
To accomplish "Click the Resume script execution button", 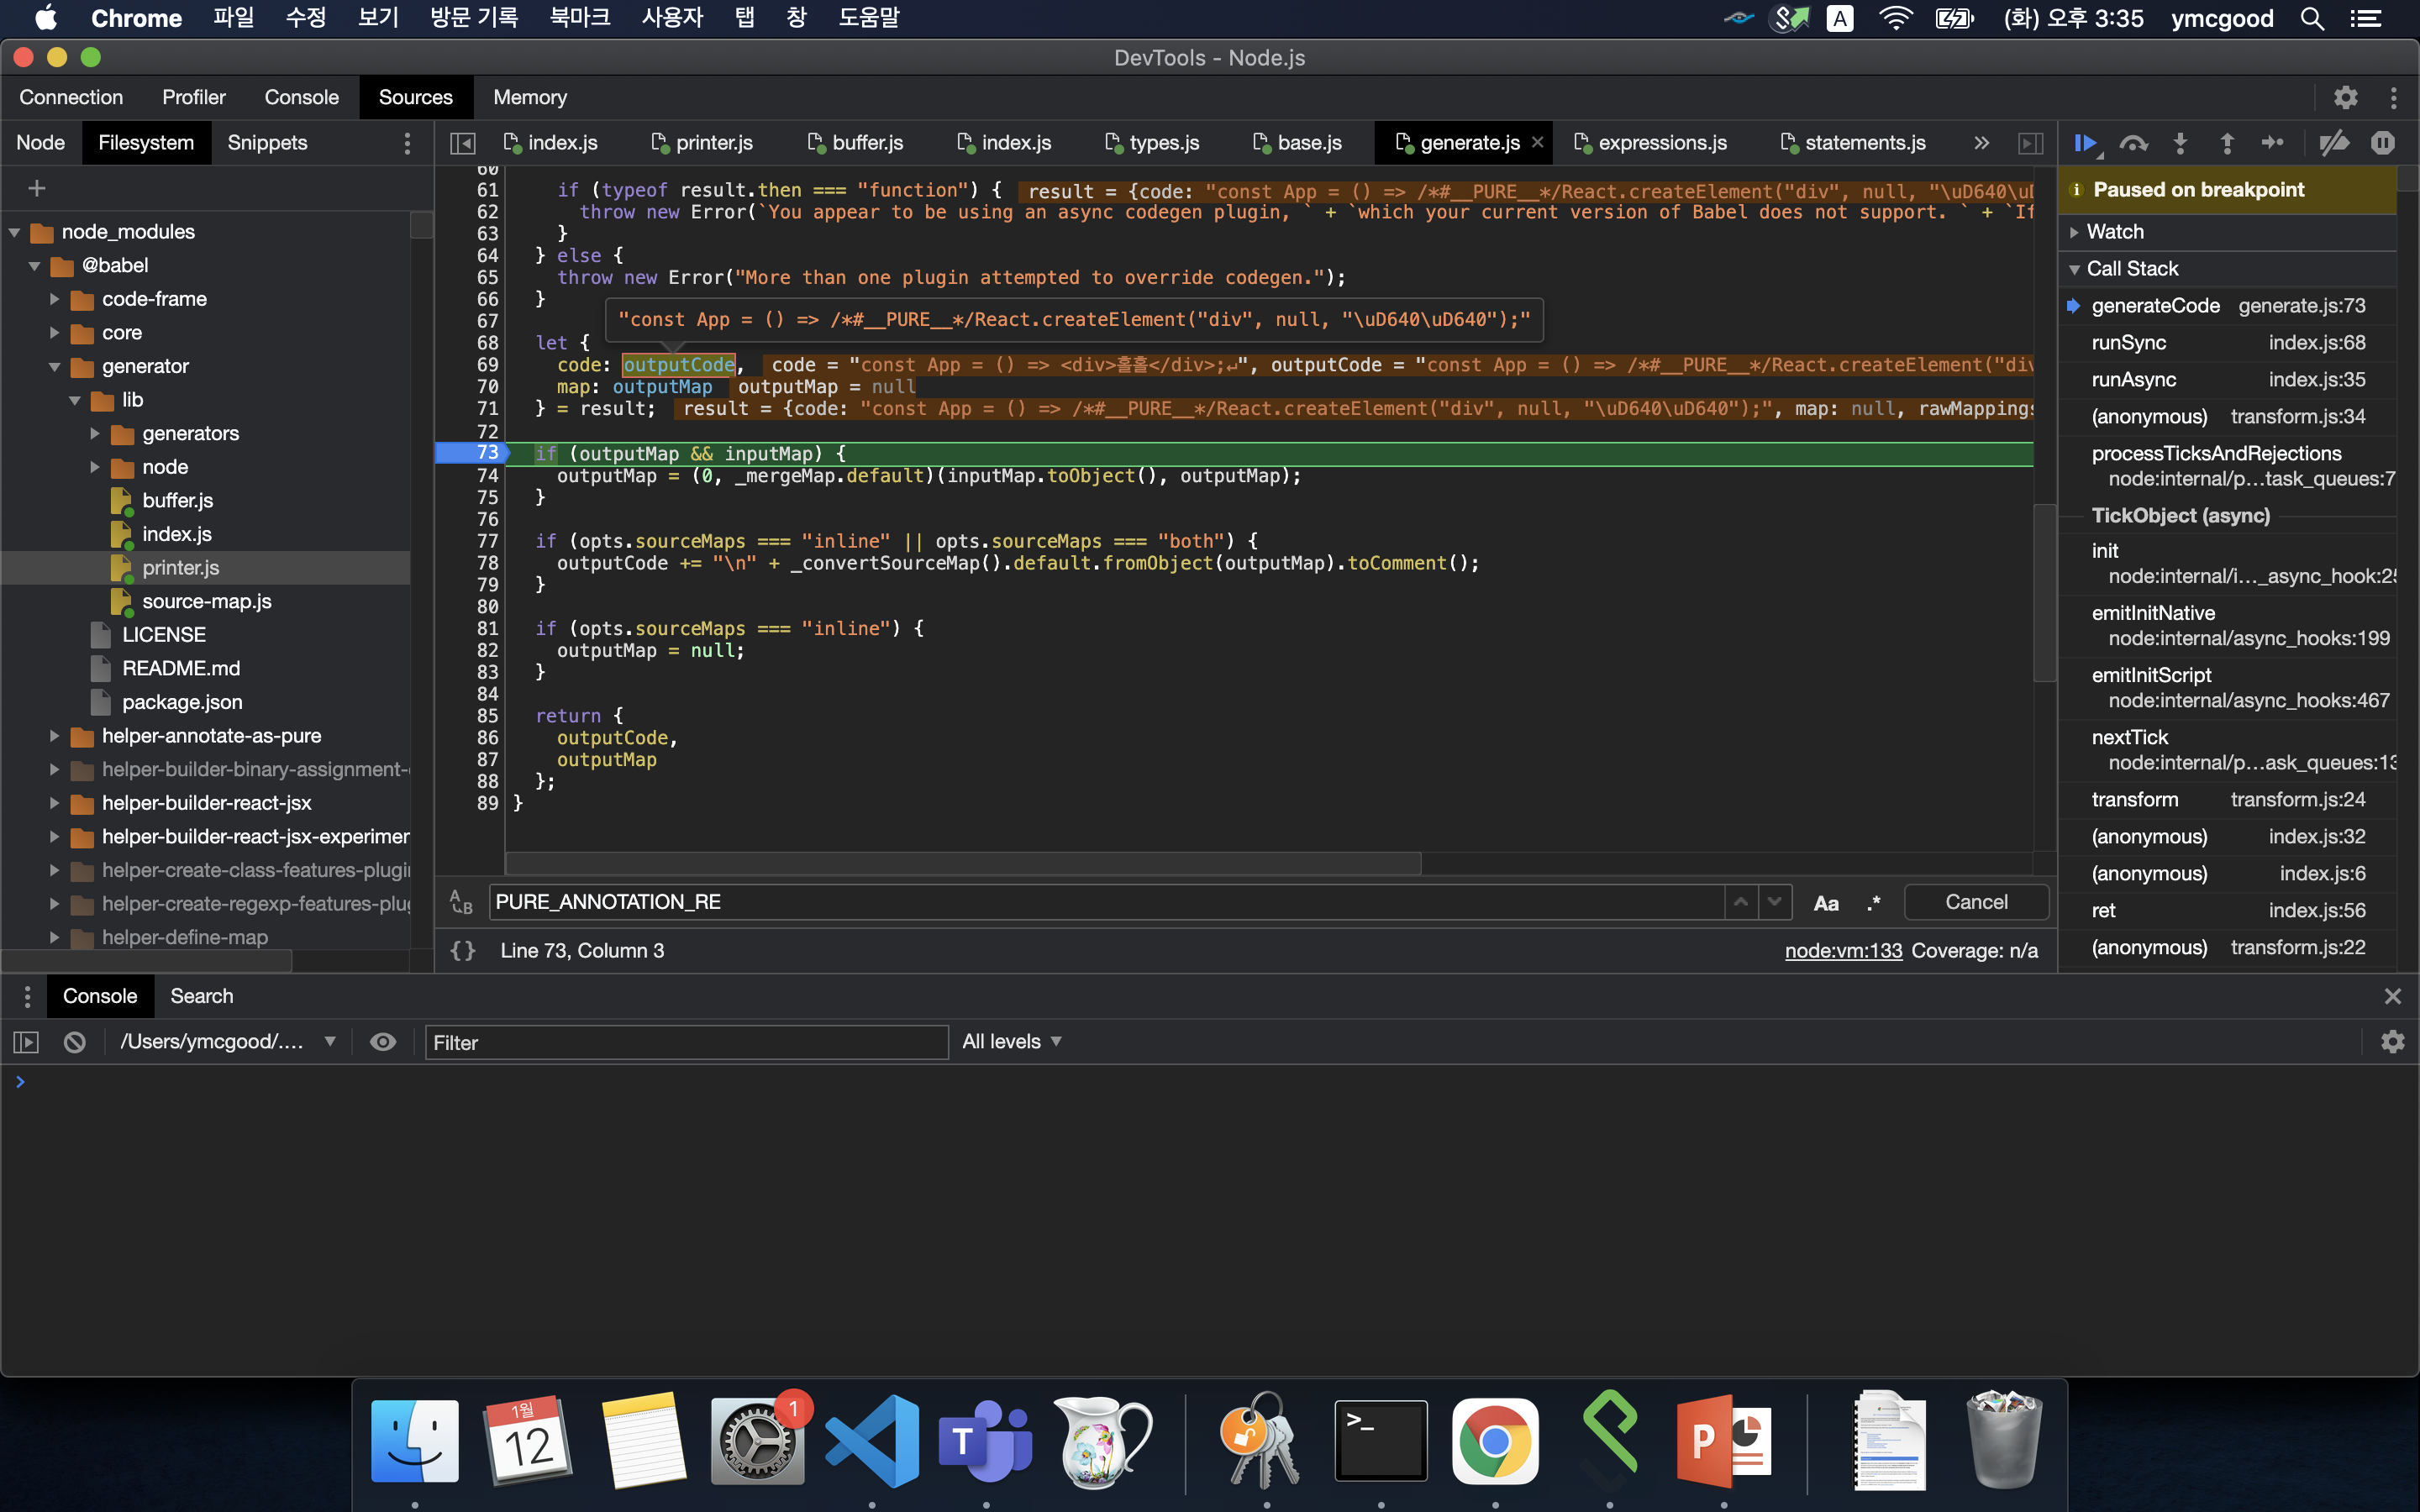I will 2087,143.
